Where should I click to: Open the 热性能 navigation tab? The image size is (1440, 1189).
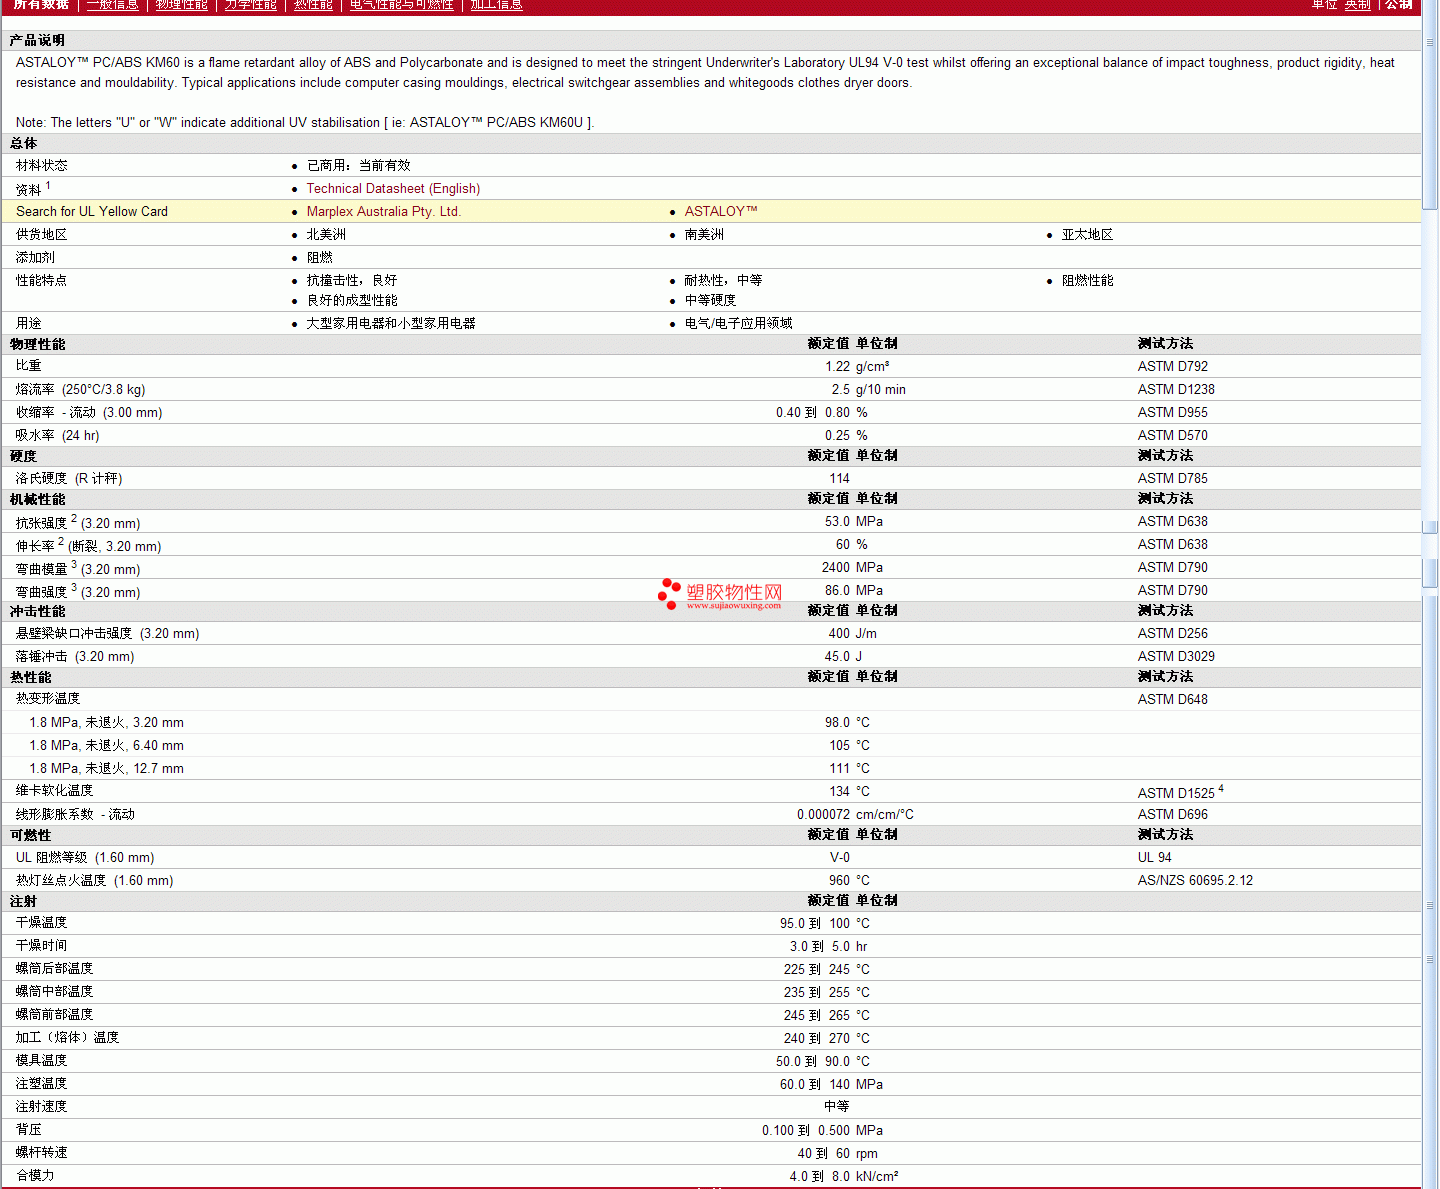(x=313, y=5)
